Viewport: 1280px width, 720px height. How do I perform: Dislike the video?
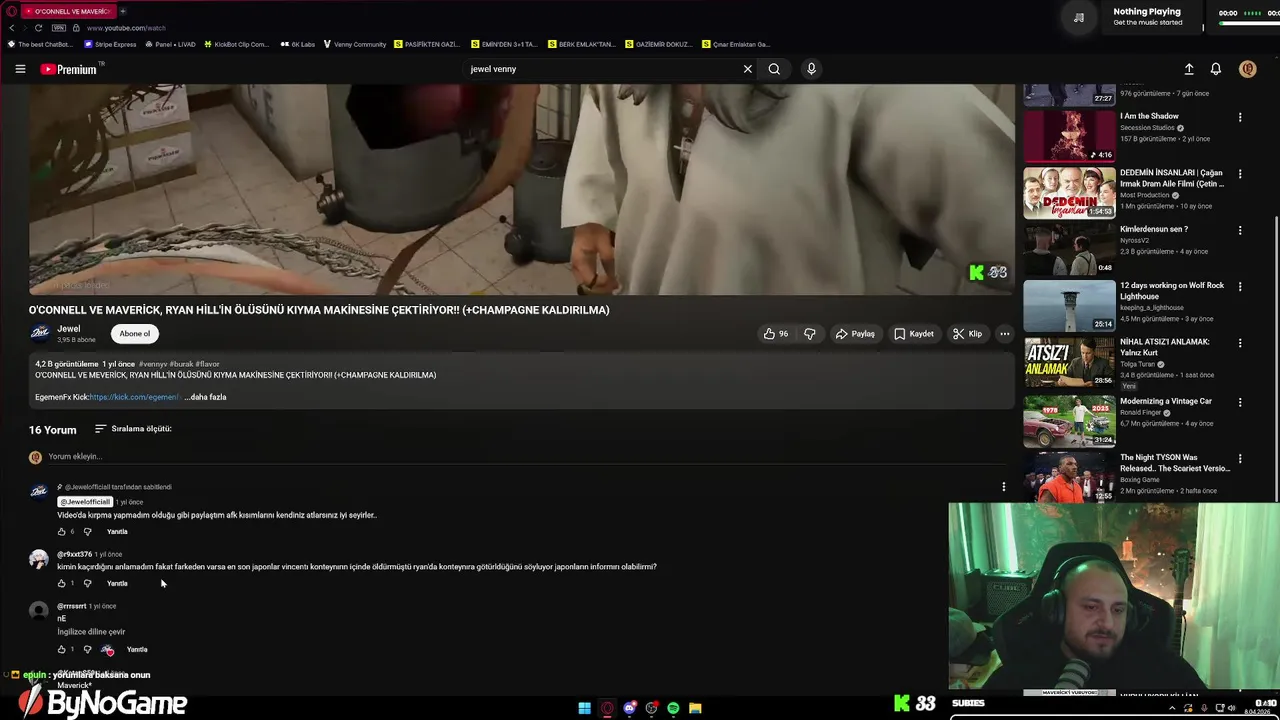coord(810,334)
